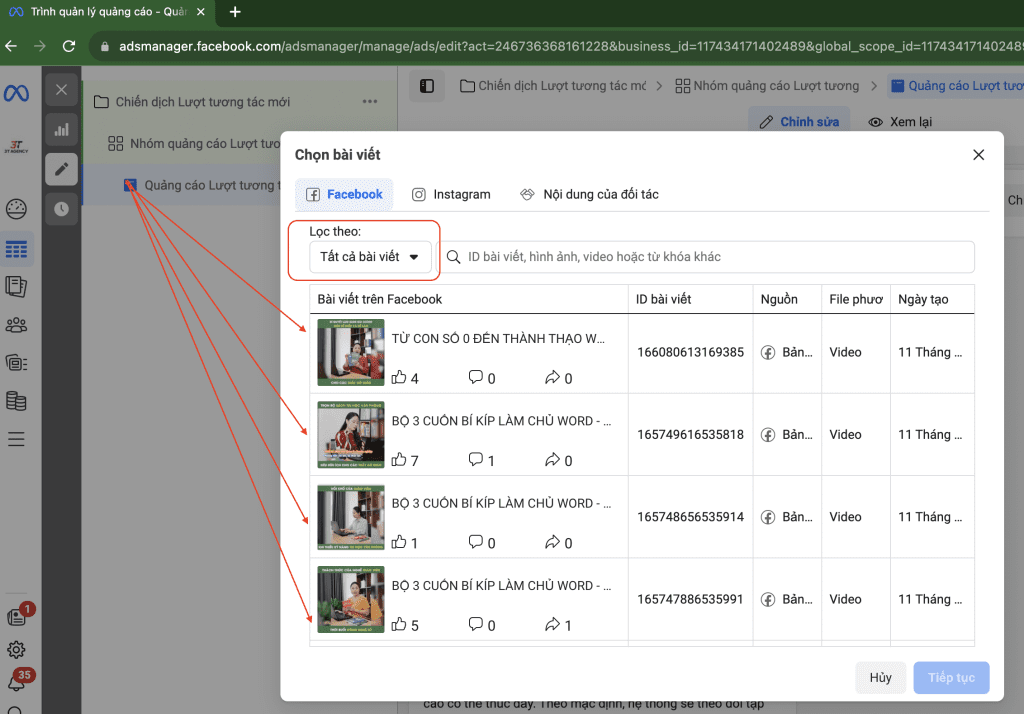The height and width of the screenshot is (714, 1024).
Task: Open the account overview gauge icon
Action: (16, 209)
